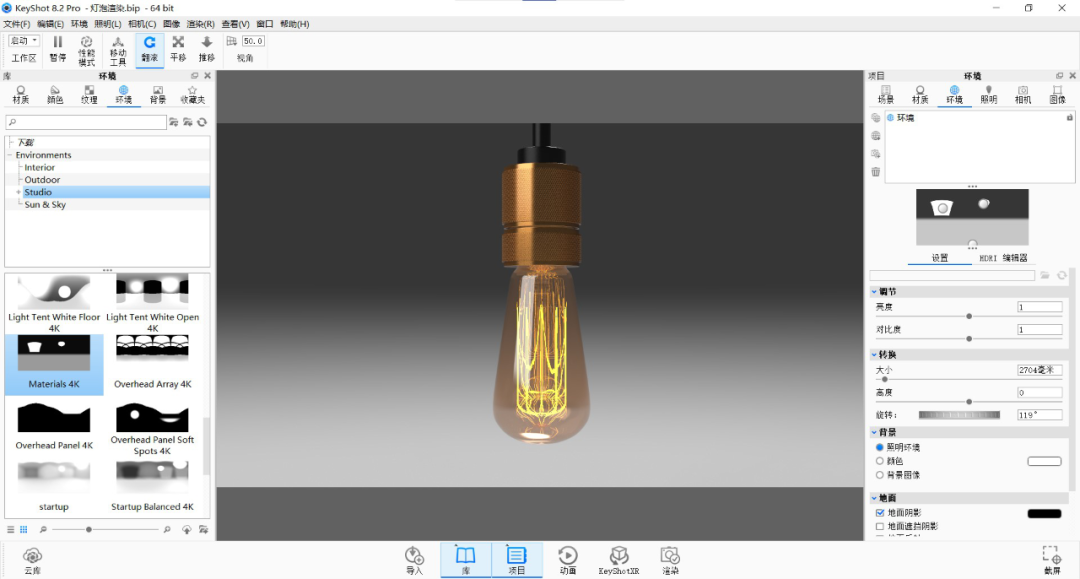Click the Size (大小) value field
Image resolution: width=1080 pixels, height=579 pixels.
tap(1039, 370)
